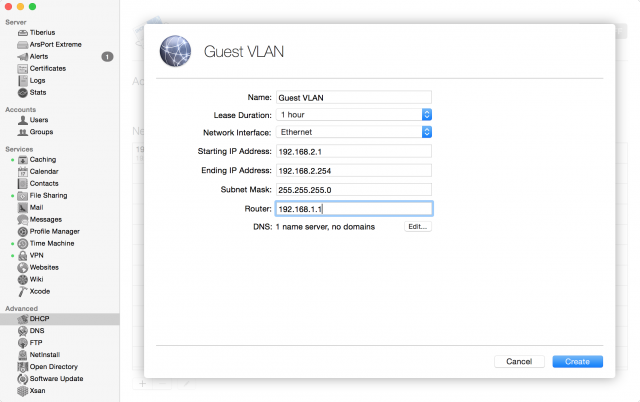This screenshot has width=640, height=402.
Task: Open the Lease Duration dropdown
Action: coord(353,115)
